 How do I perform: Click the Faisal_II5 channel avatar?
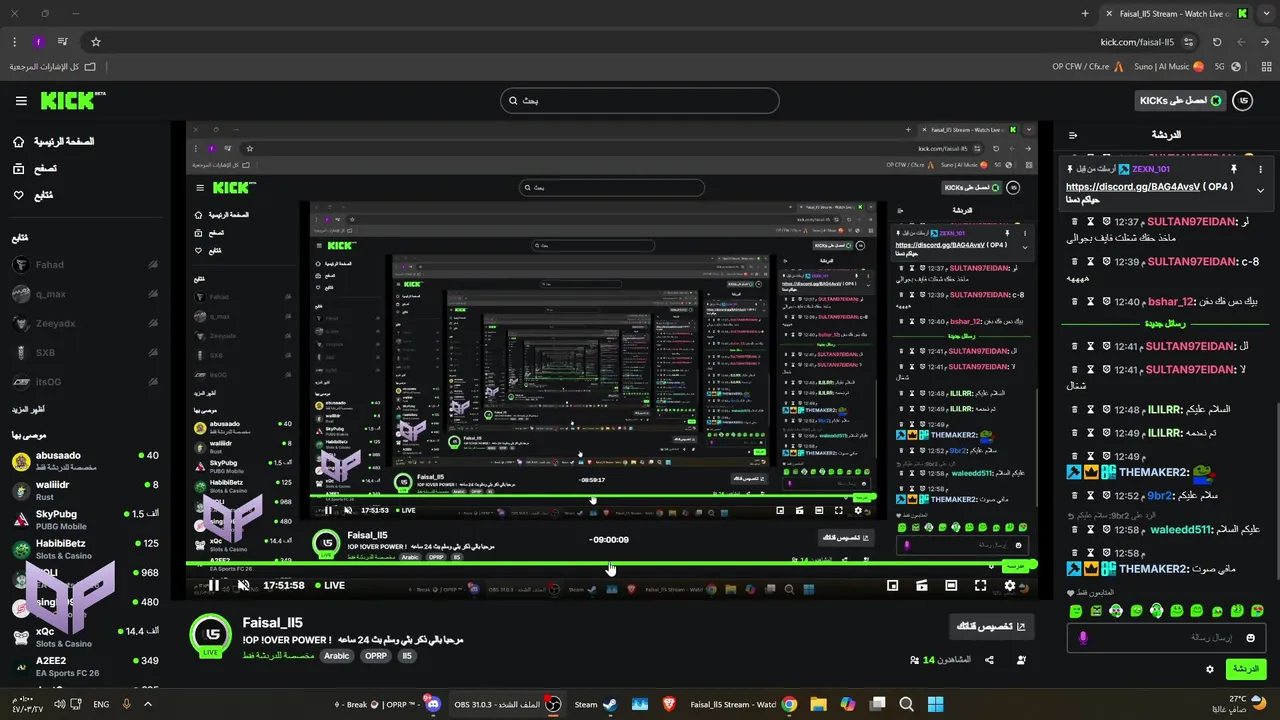(211, 634)
